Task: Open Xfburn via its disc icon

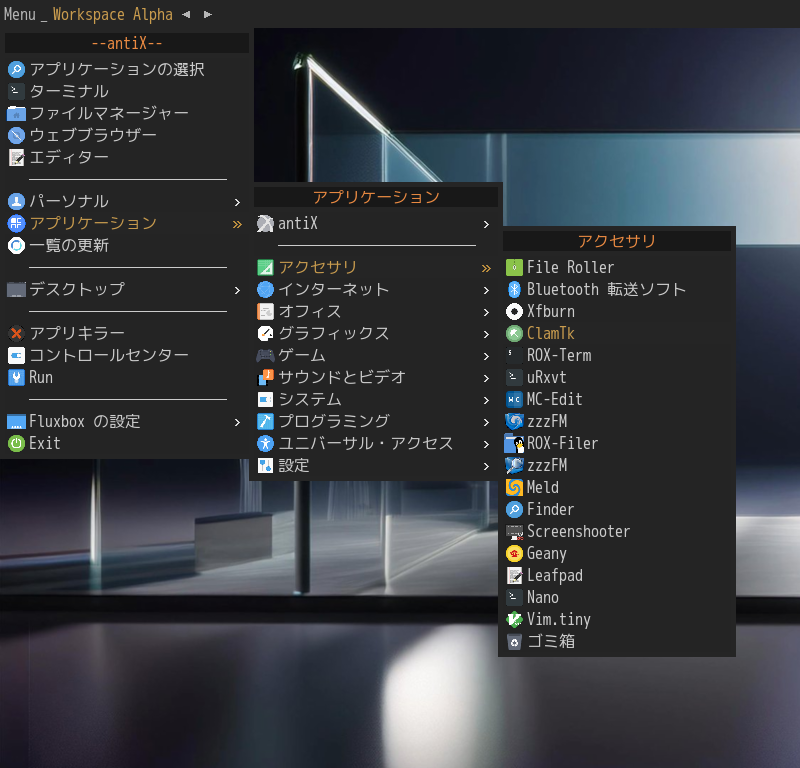Action: pos(514,311)
